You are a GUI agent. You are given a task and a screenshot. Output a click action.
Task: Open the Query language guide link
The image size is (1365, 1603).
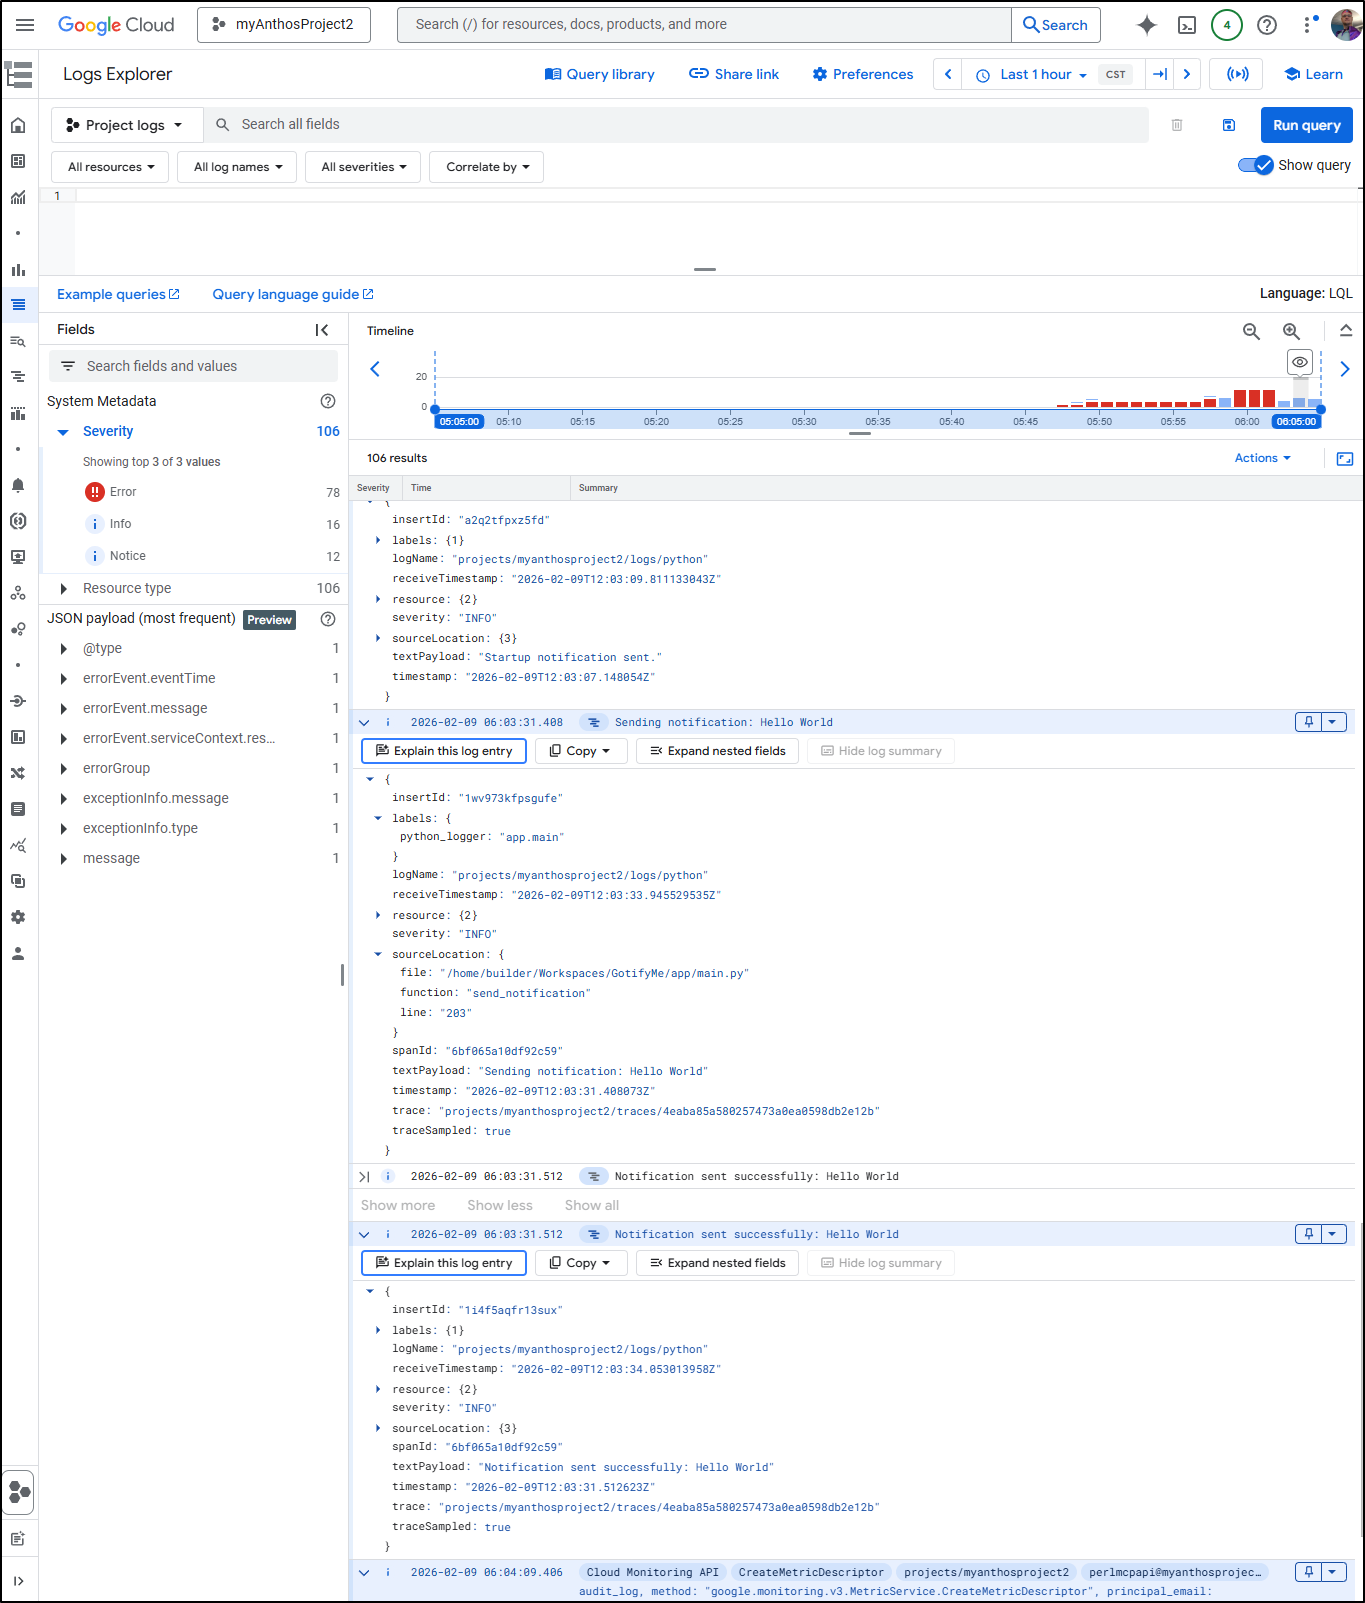click(292, 294)
